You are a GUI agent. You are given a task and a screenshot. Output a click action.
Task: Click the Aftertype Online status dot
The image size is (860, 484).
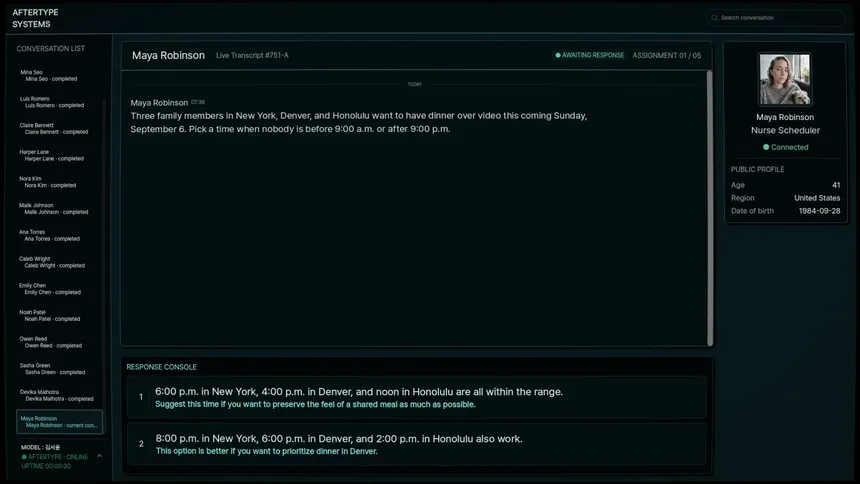coord(24,457)
